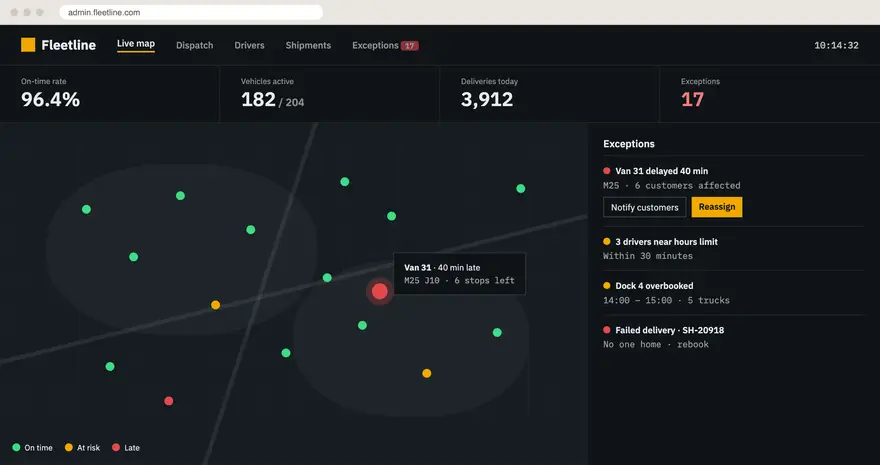Click the orange at-risk dot on the diagonal road
The image size is (880, 465).
[216, 305]
